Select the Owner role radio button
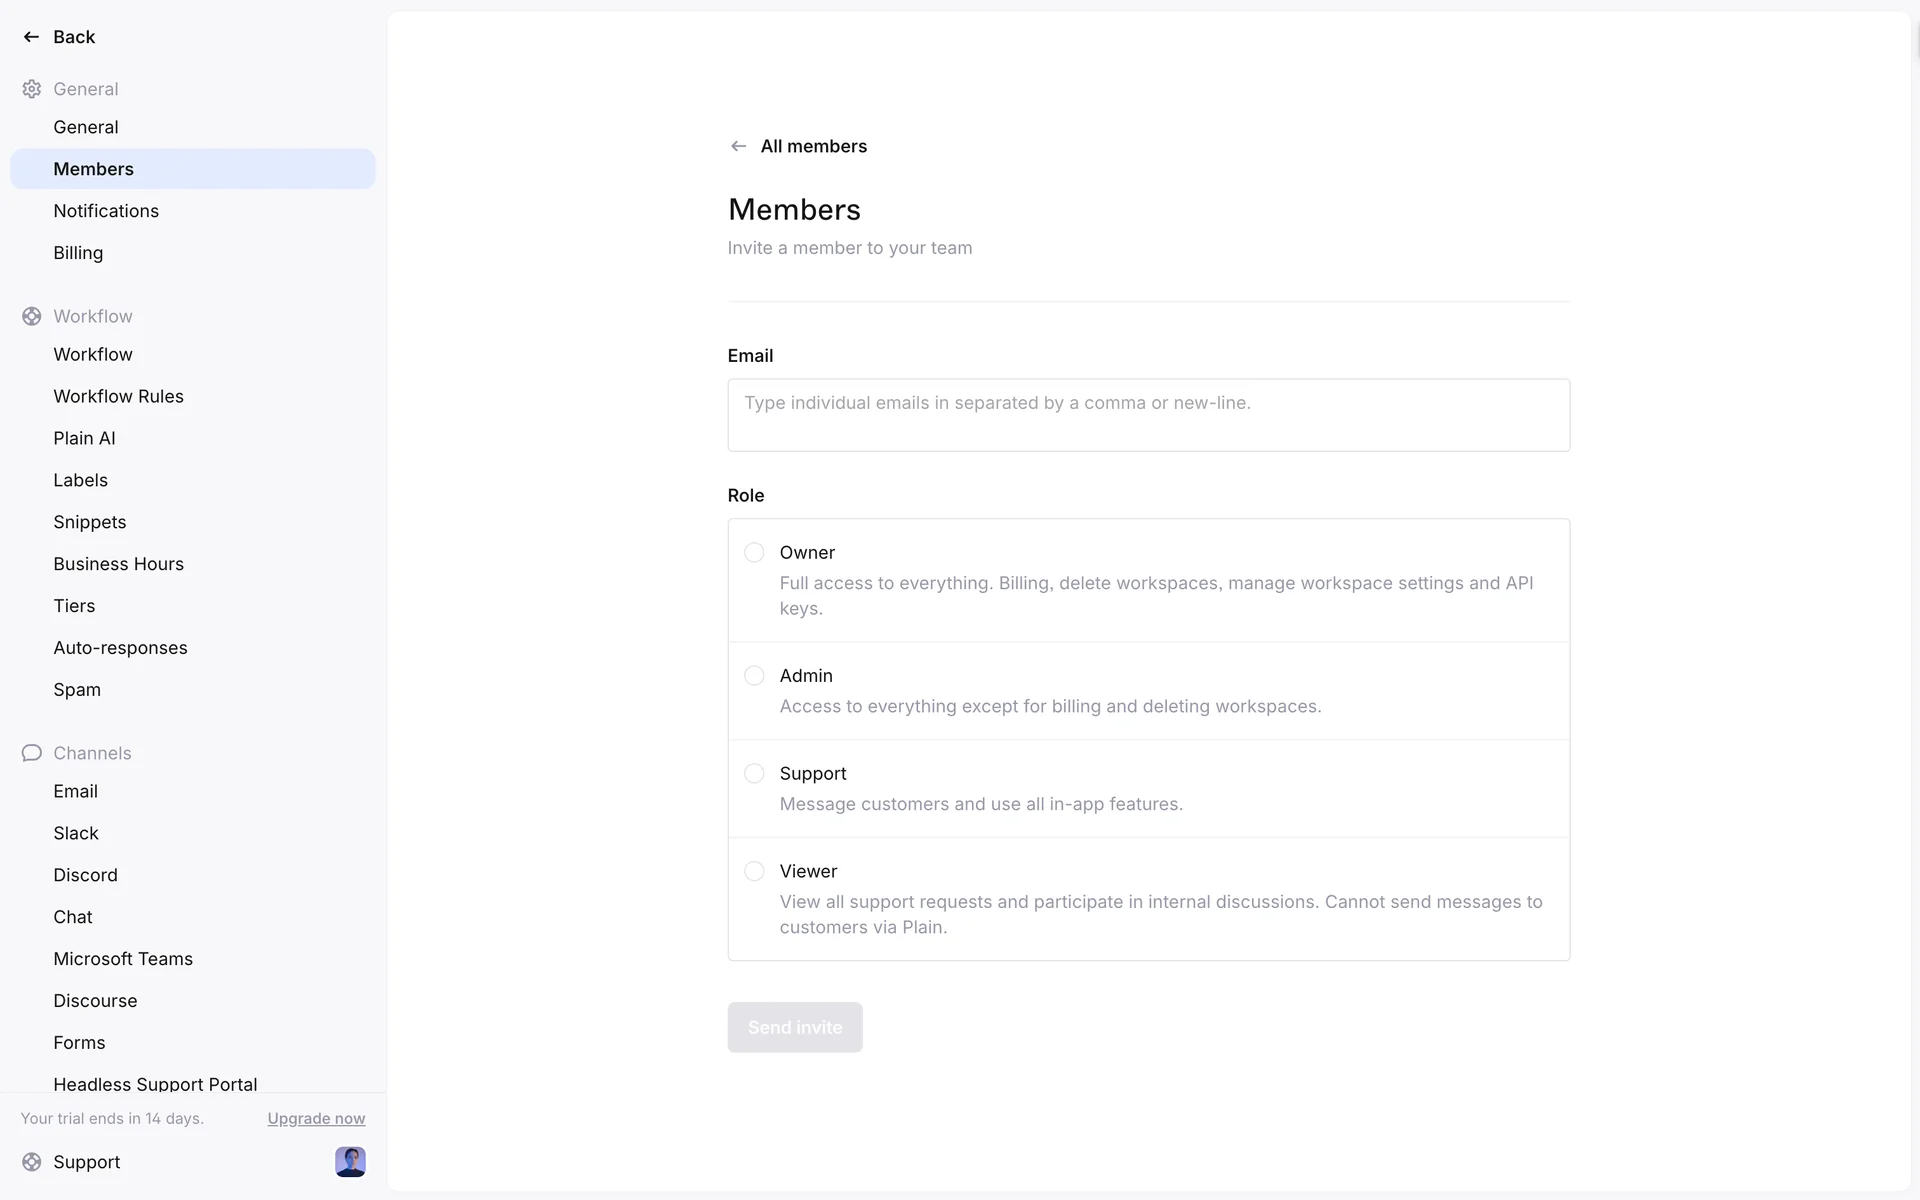Viewport: 1920px width, 1200px height. coord(754,553)
